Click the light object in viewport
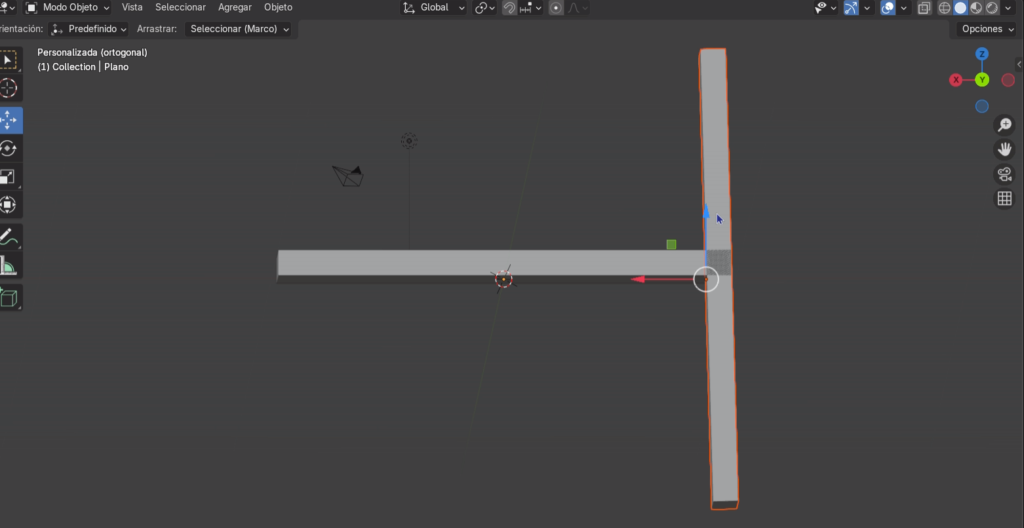The width and height of the screenshot is (1024, 528). click(409, 140)
